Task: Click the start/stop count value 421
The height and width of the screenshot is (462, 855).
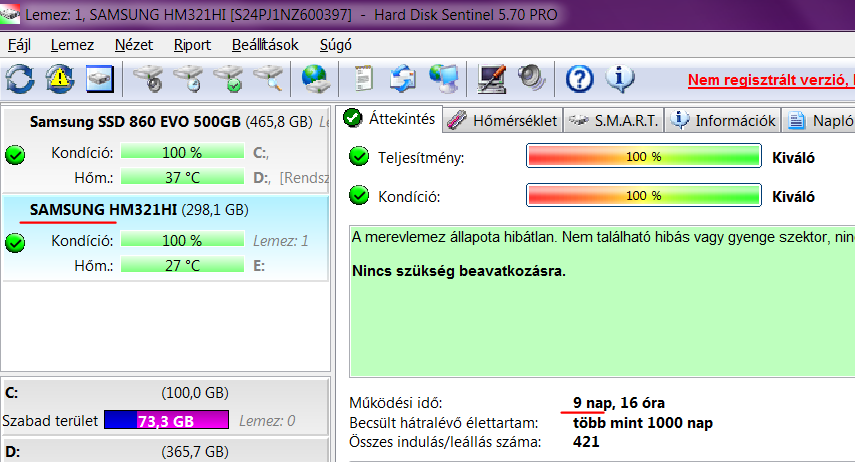Action: pos(586,442)
